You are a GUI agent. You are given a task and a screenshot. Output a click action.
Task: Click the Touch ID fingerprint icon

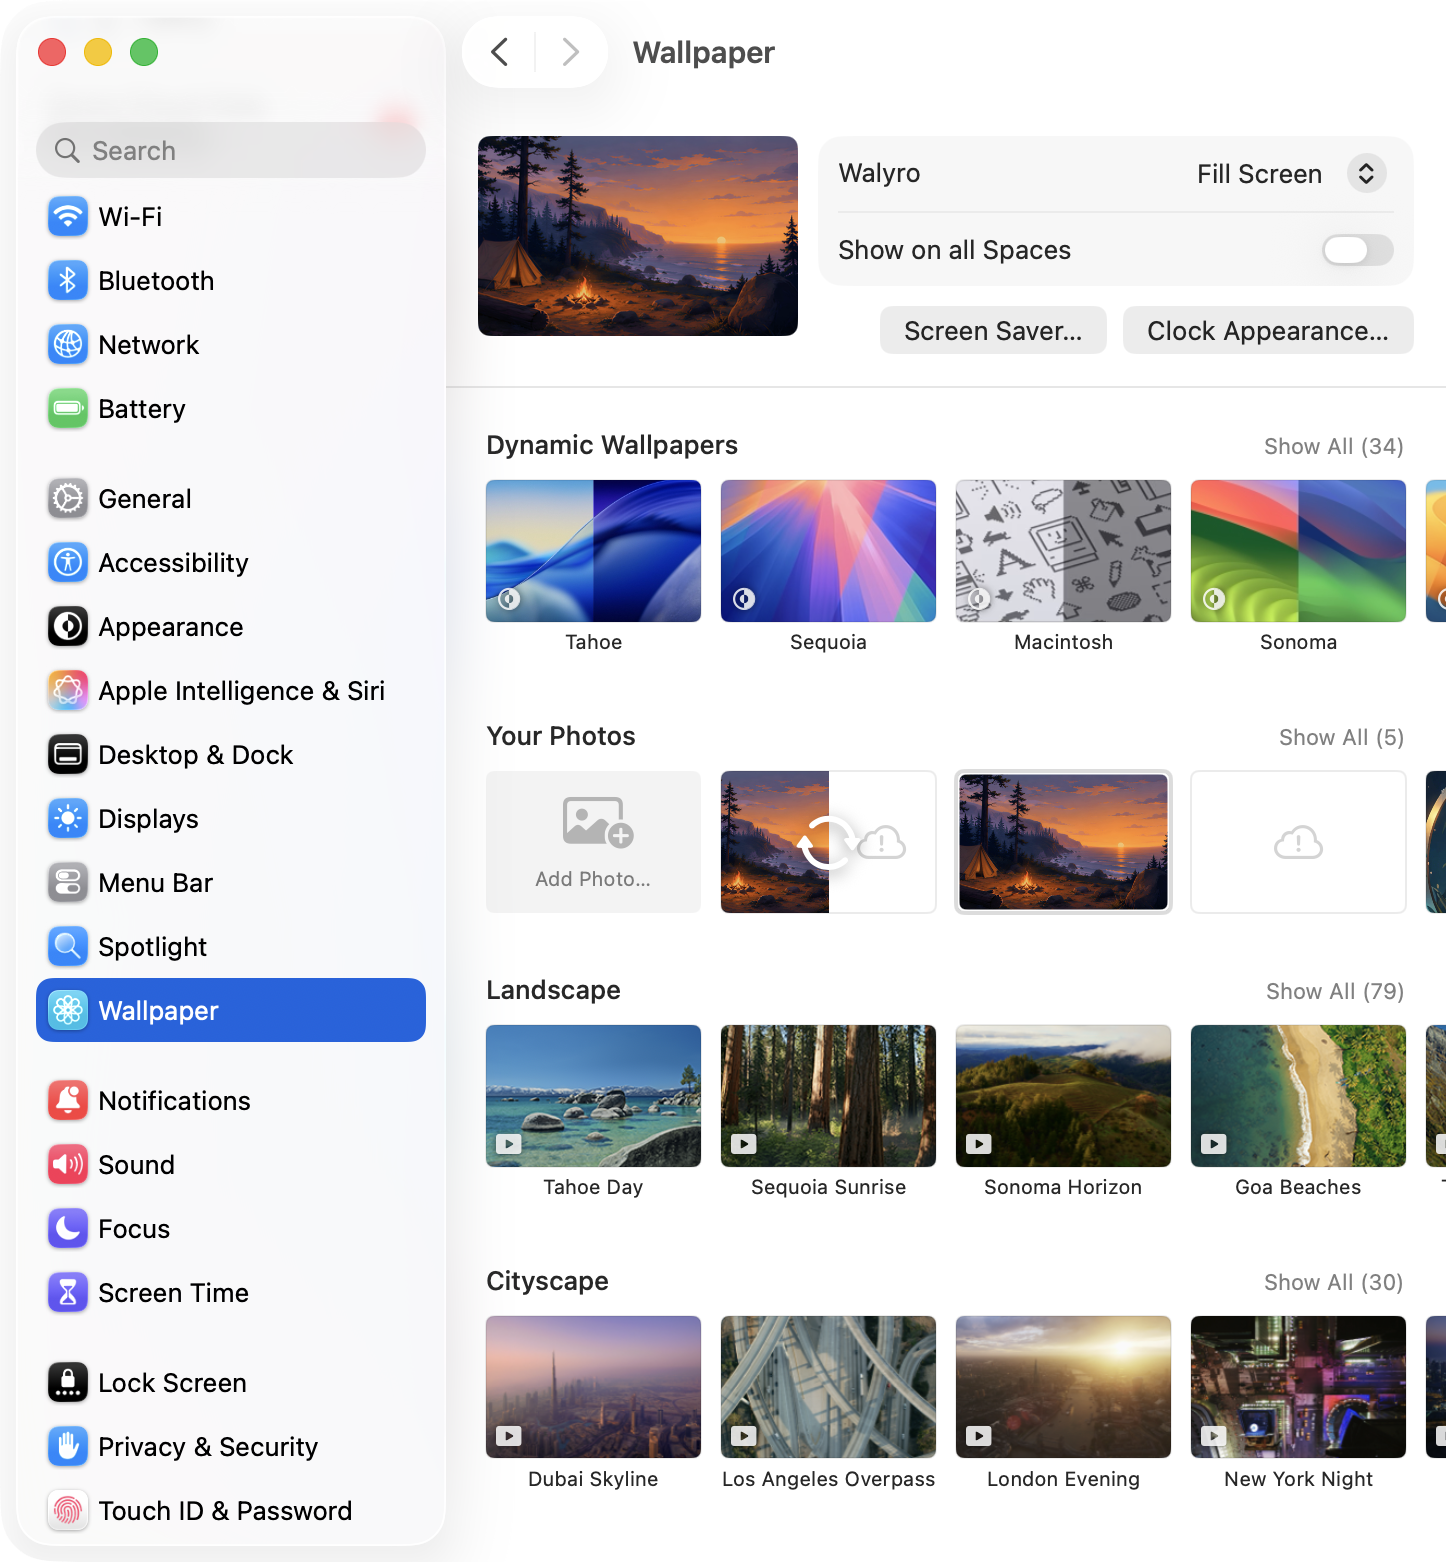coord(68,1510)
